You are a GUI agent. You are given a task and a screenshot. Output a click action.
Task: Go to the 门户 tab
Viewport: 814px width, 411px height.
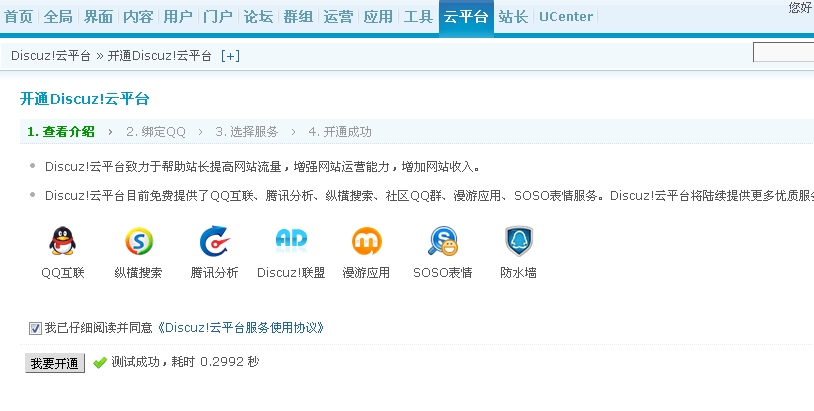(x=218, y=17)
